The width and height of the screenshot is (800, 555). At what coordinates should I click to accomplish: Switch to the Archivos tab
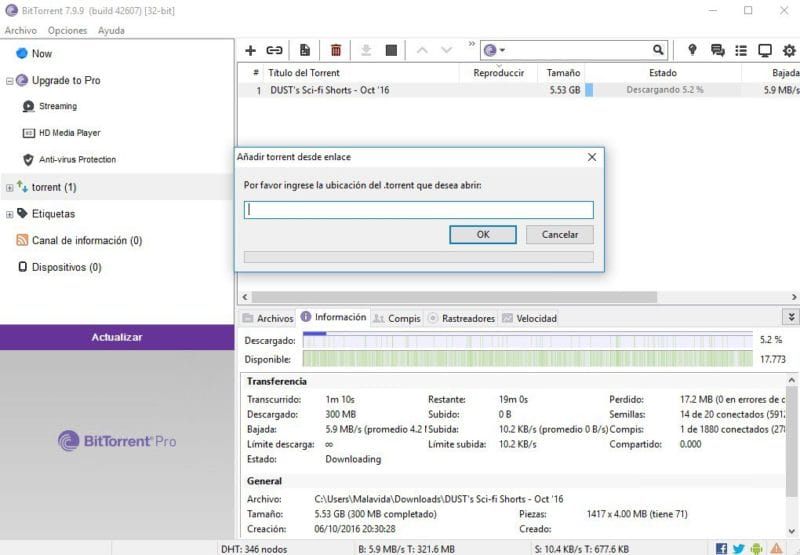[x=268, y=318]
